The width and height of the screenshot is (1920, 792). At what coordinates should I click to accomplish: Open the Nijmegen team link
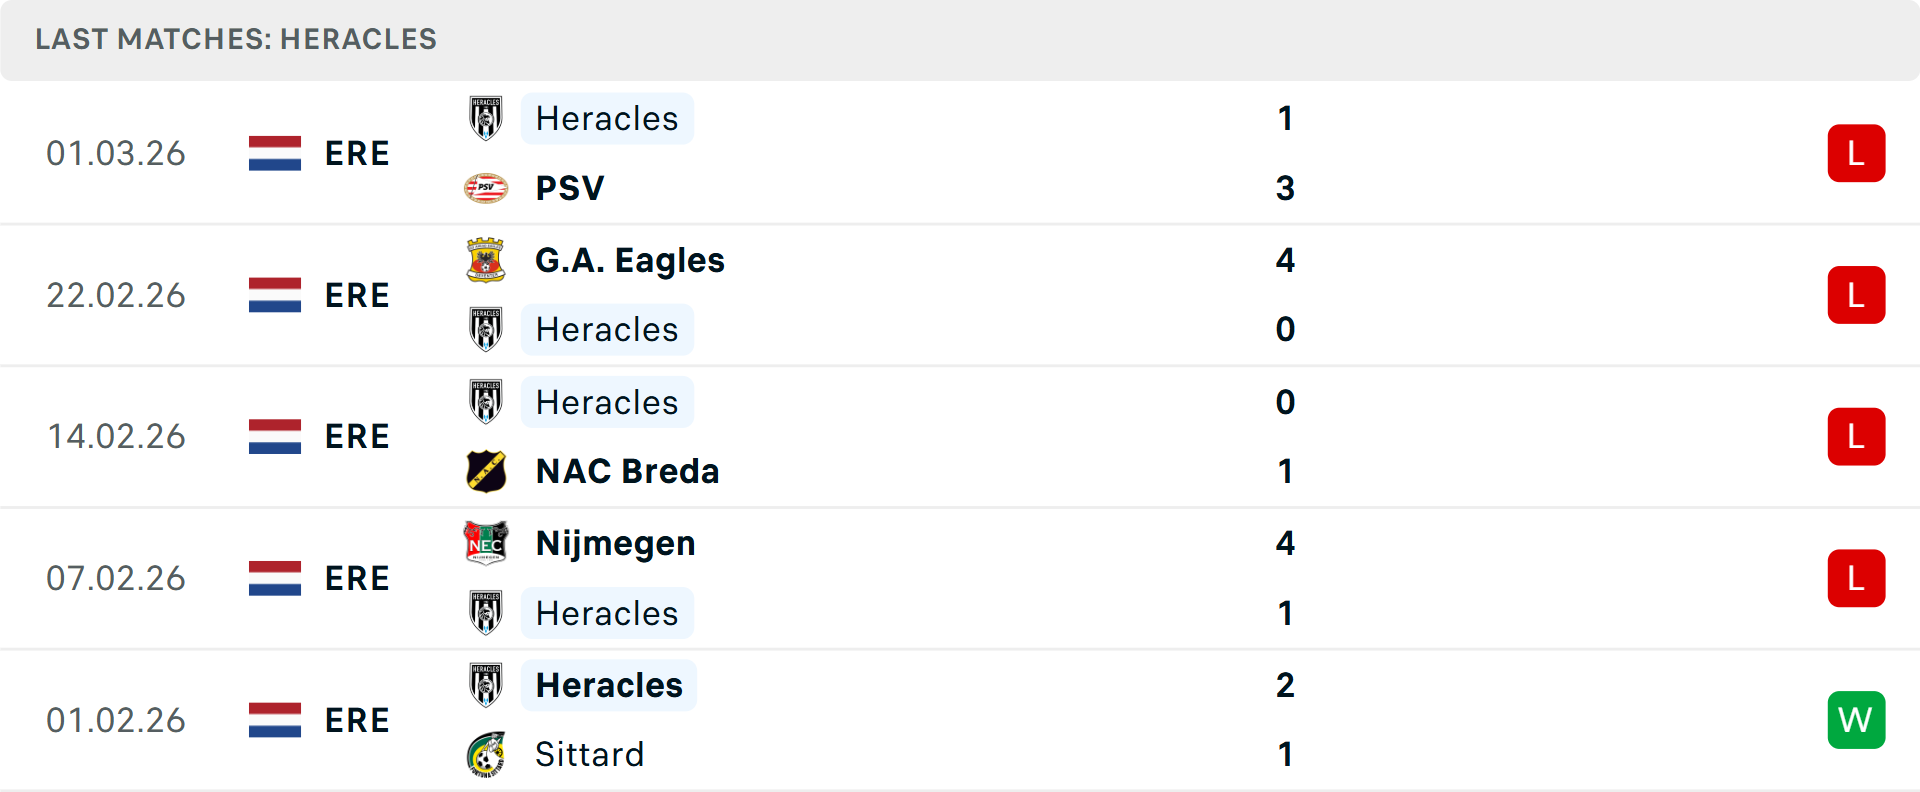[615, 543]
